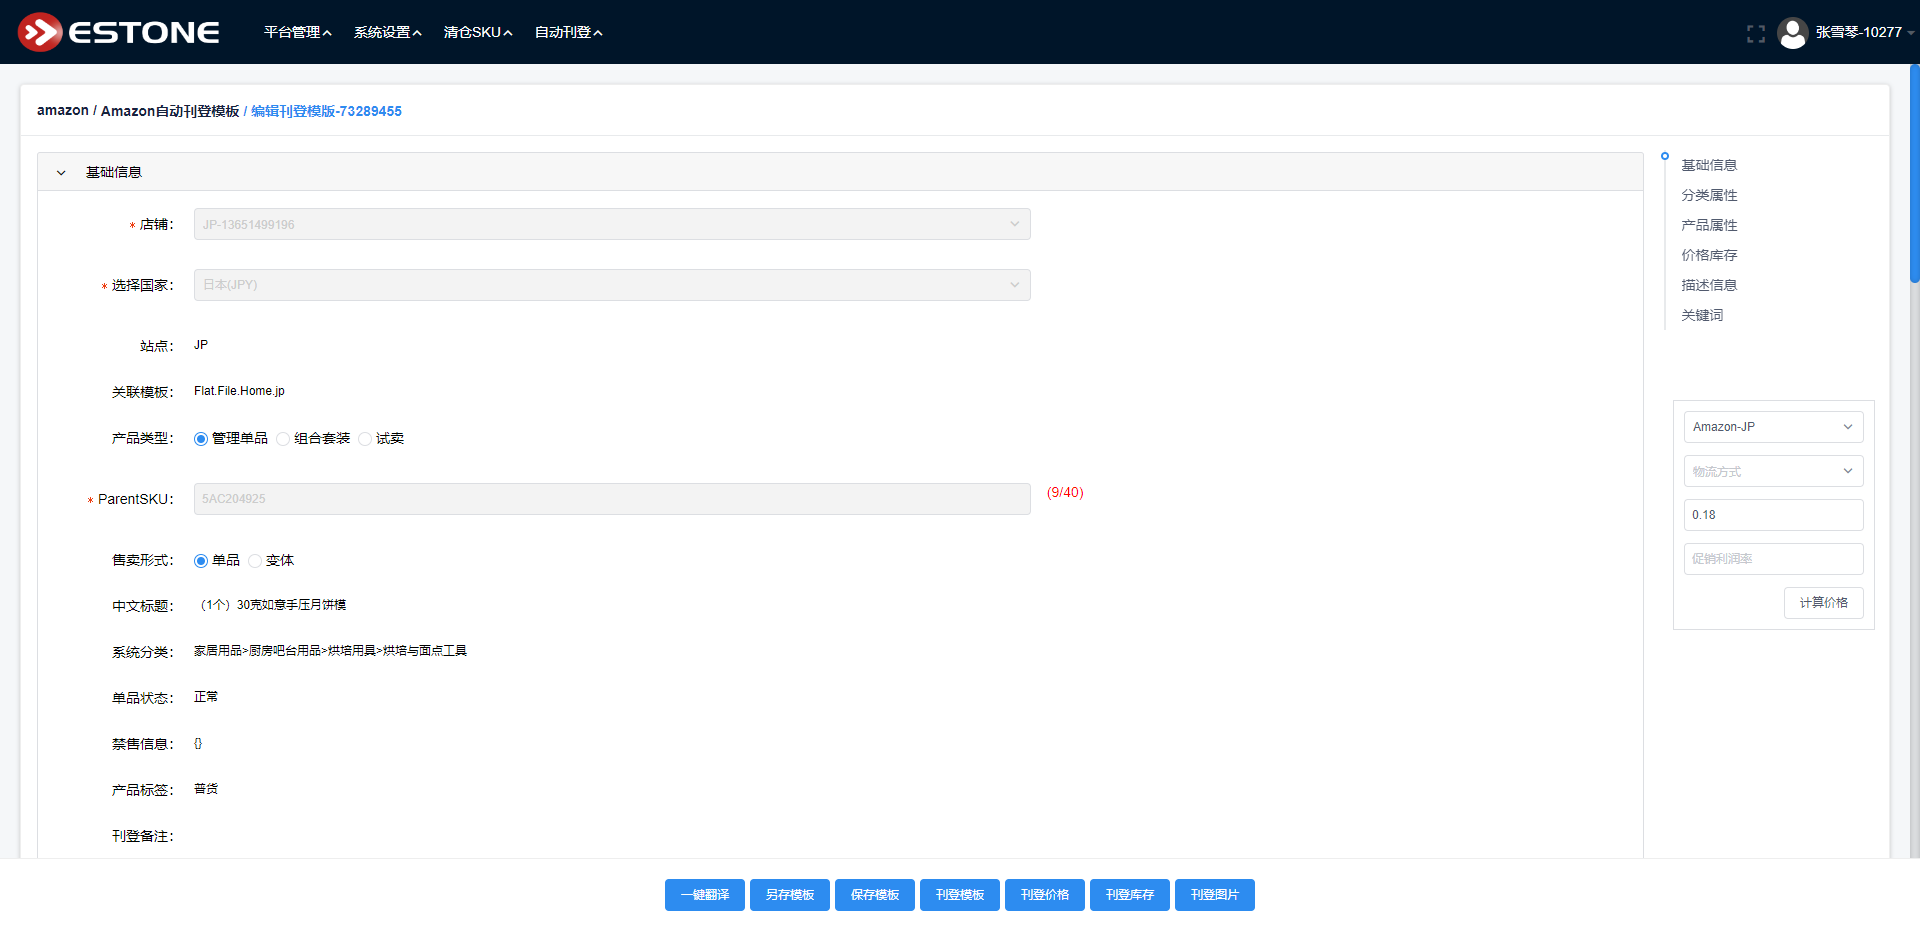The height and width of the screenshot is (931, 1920).
Task: Select the 组合套装 product type
Action: [x=284, y=439]
